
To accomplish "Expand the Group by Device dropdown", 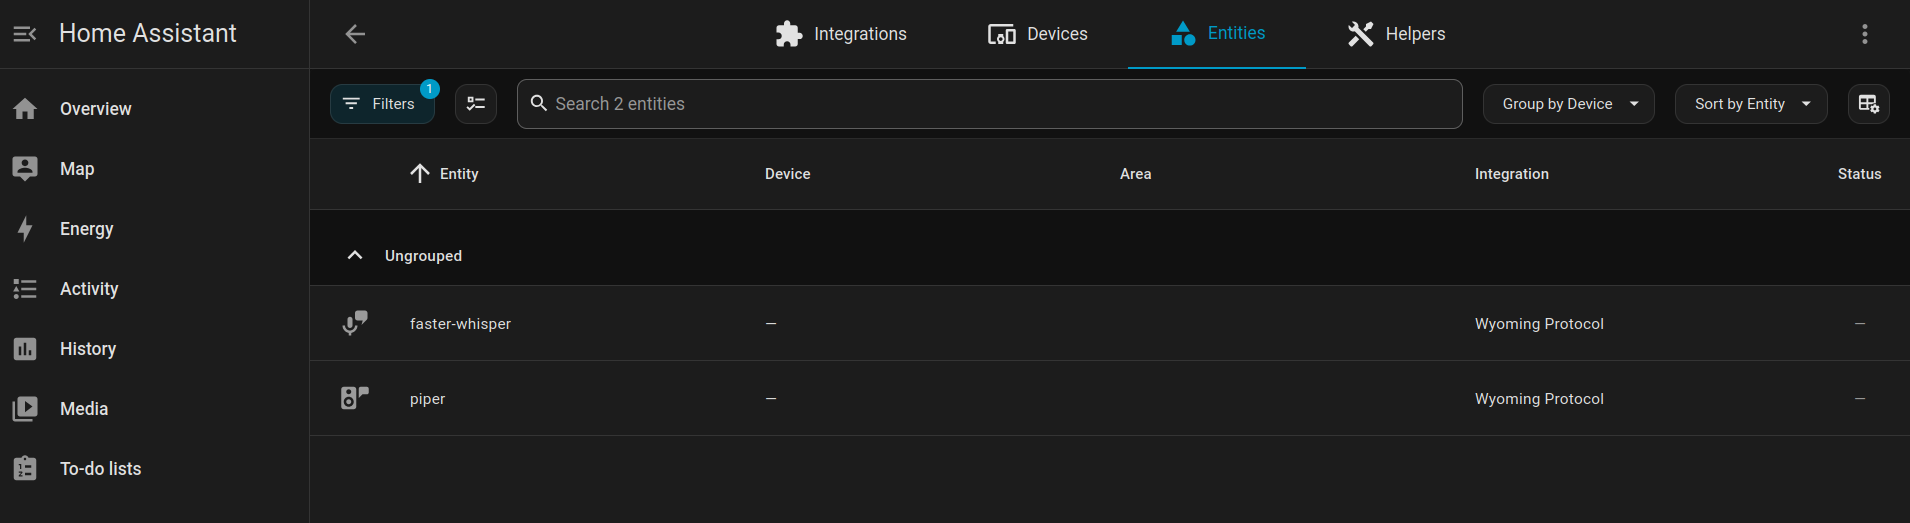I will point(1568,104).
